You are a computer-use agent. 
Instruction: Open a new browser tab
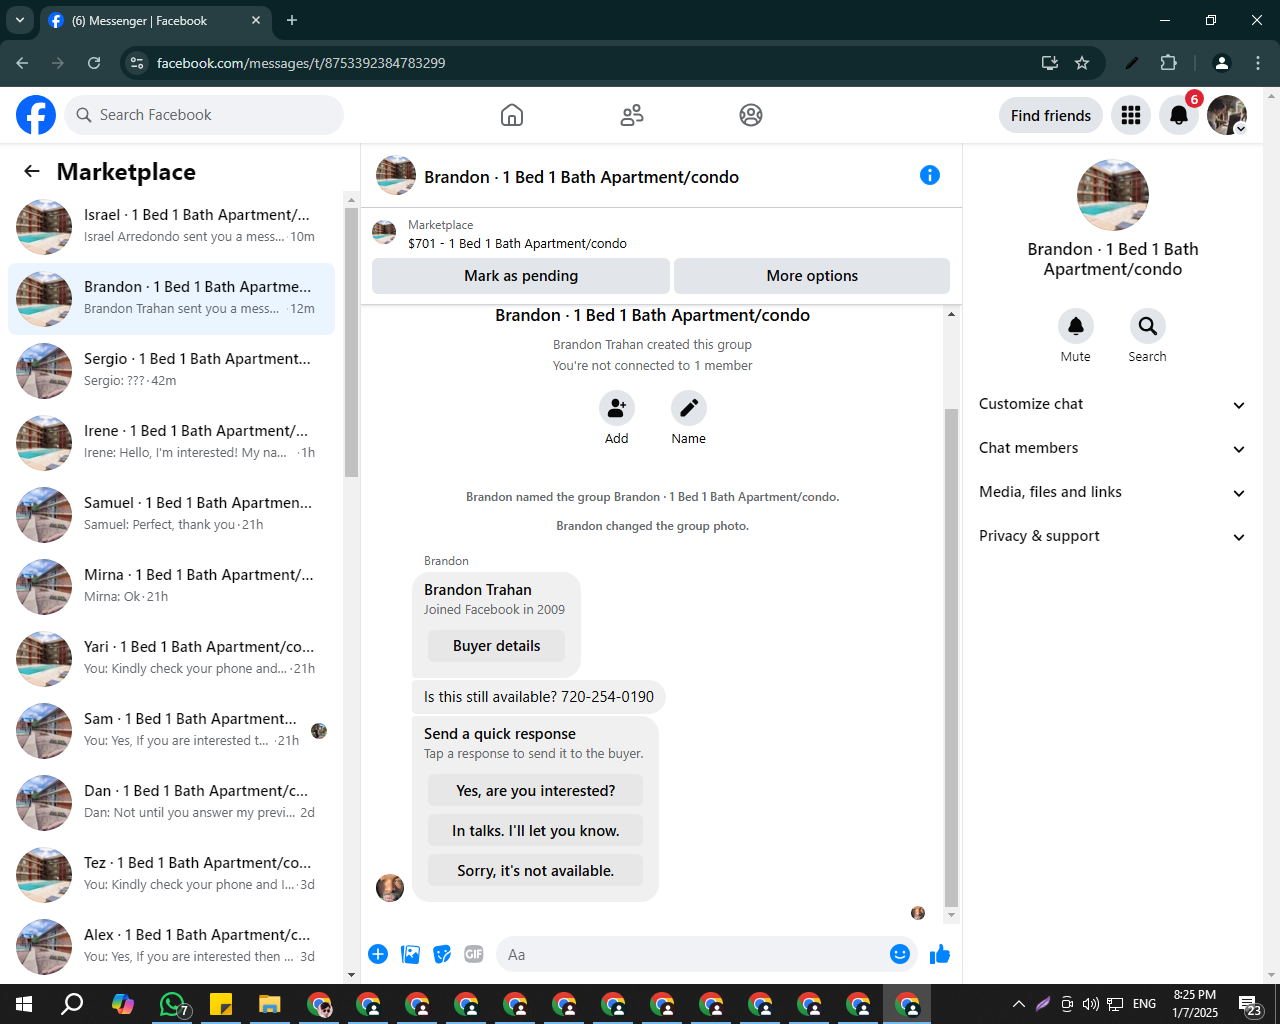click(292, 20)
